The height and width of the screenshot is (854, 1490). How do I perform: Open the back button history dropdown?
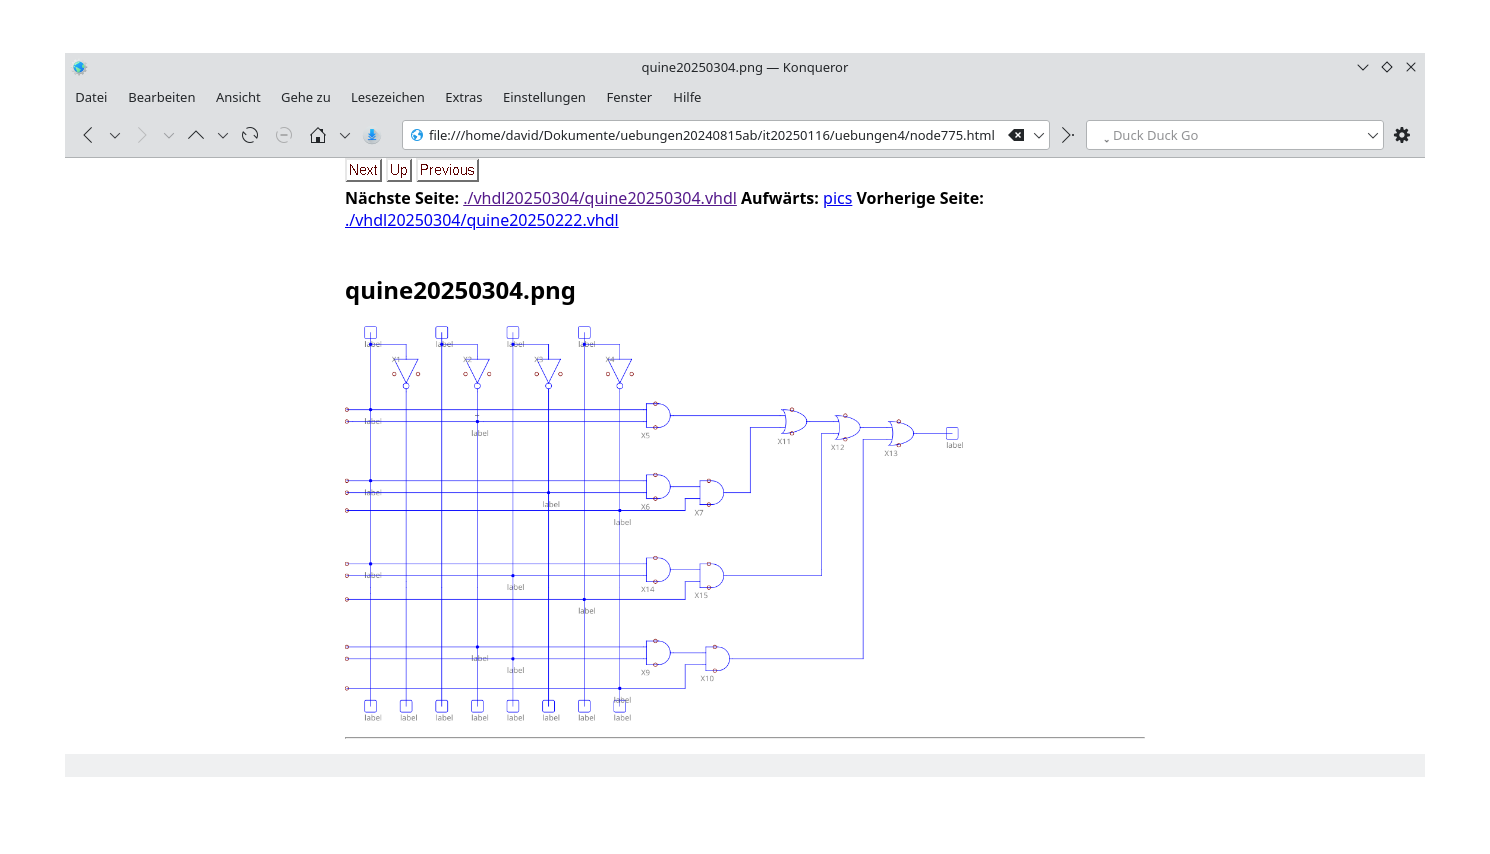[114, 134]
